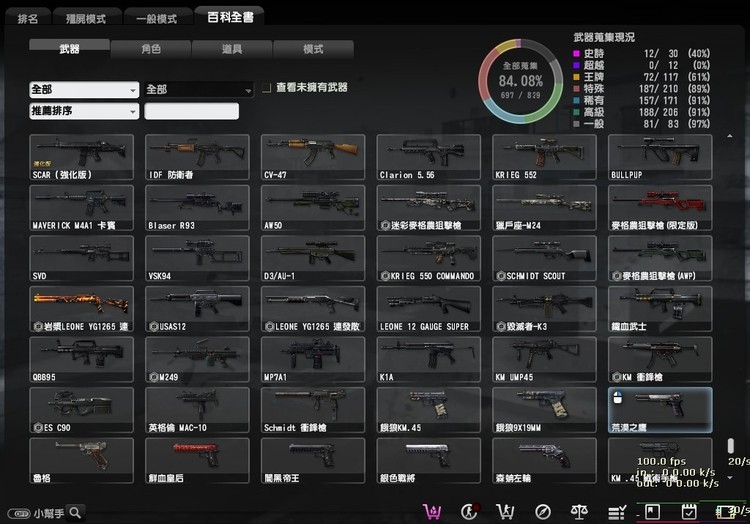Select the 鮮血皇后 red pistol card

point(197,461)
